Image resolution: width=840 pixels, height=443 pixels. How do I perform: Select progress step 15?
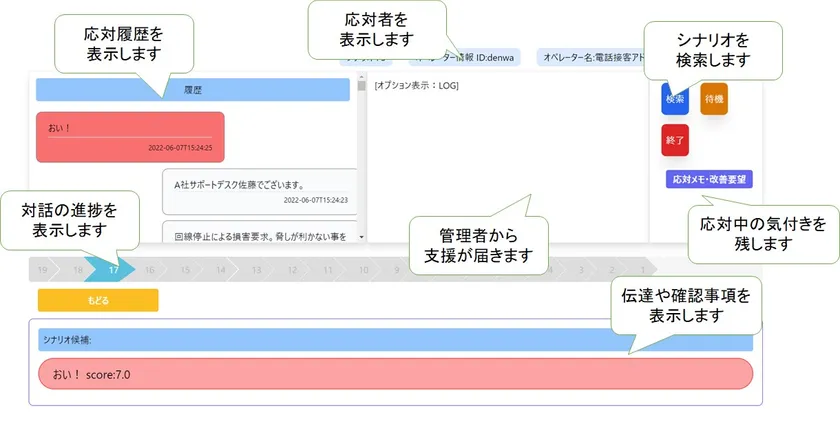[185, 270]
